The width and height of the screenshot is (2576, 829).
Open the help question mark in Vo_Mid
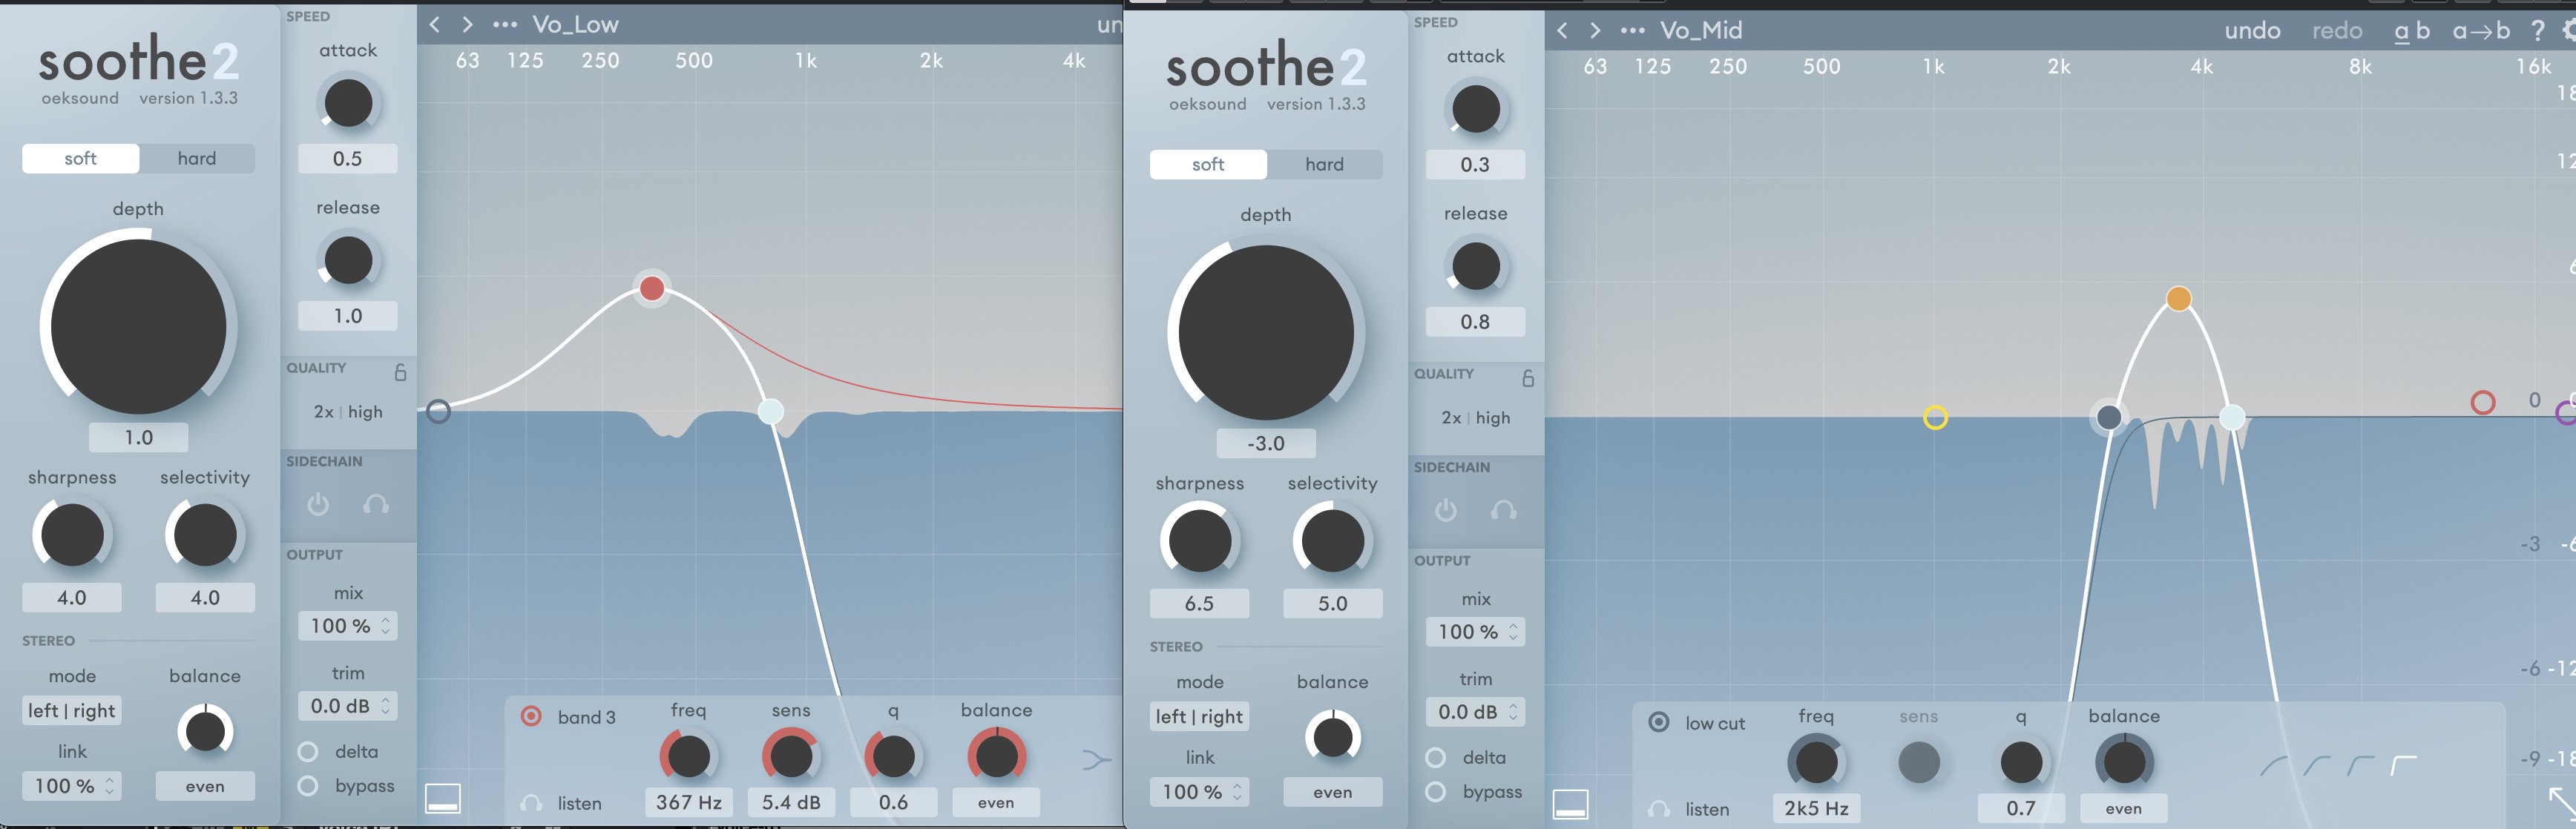pyautogui.click(x=2537, y=31)
